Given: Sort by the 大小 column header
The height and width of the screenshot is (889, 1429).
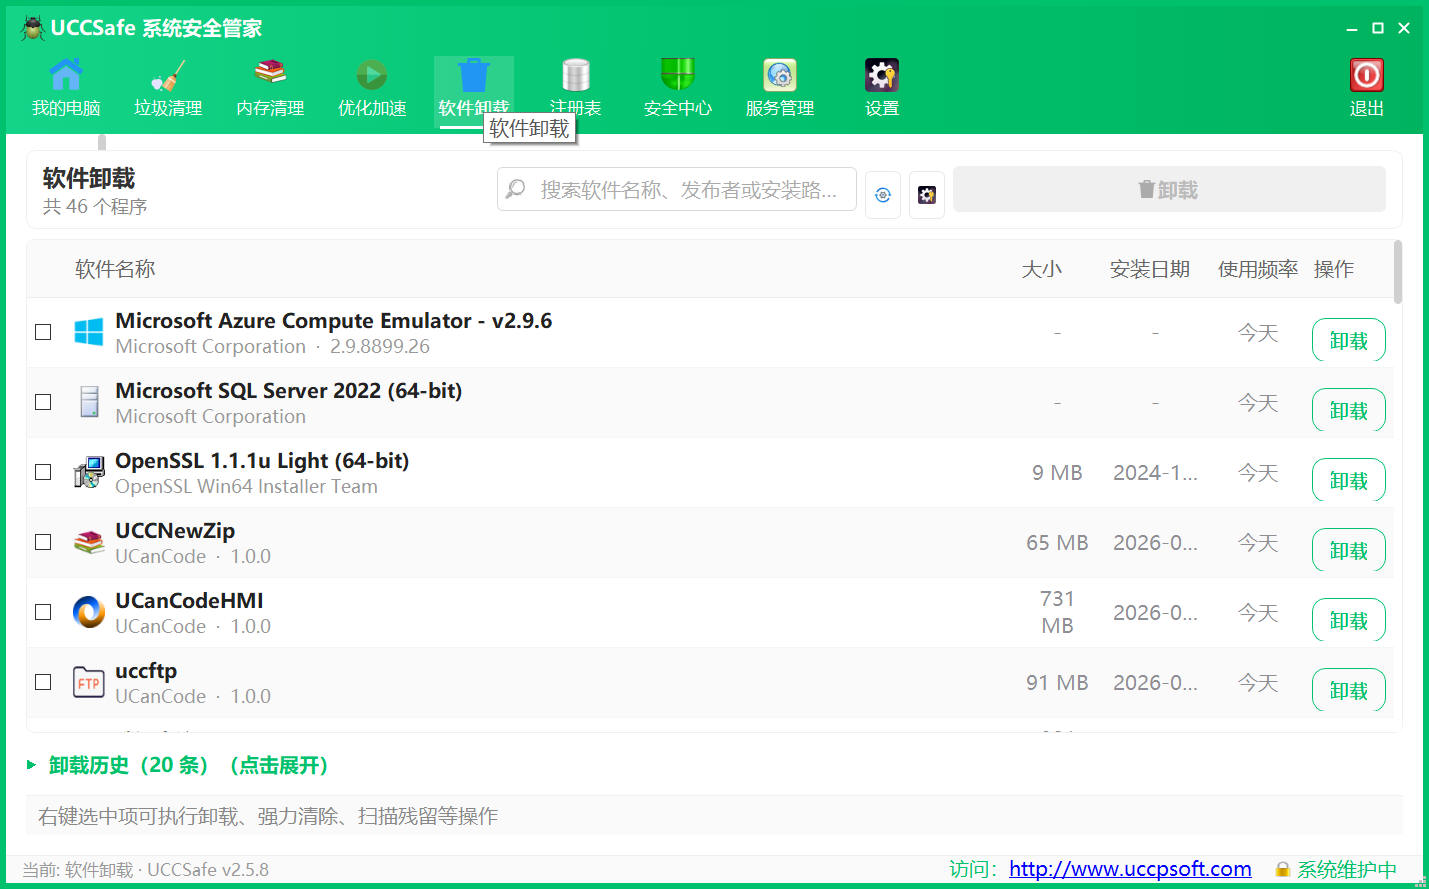Looking at the screenshot, I should (x=1042, y=269).
